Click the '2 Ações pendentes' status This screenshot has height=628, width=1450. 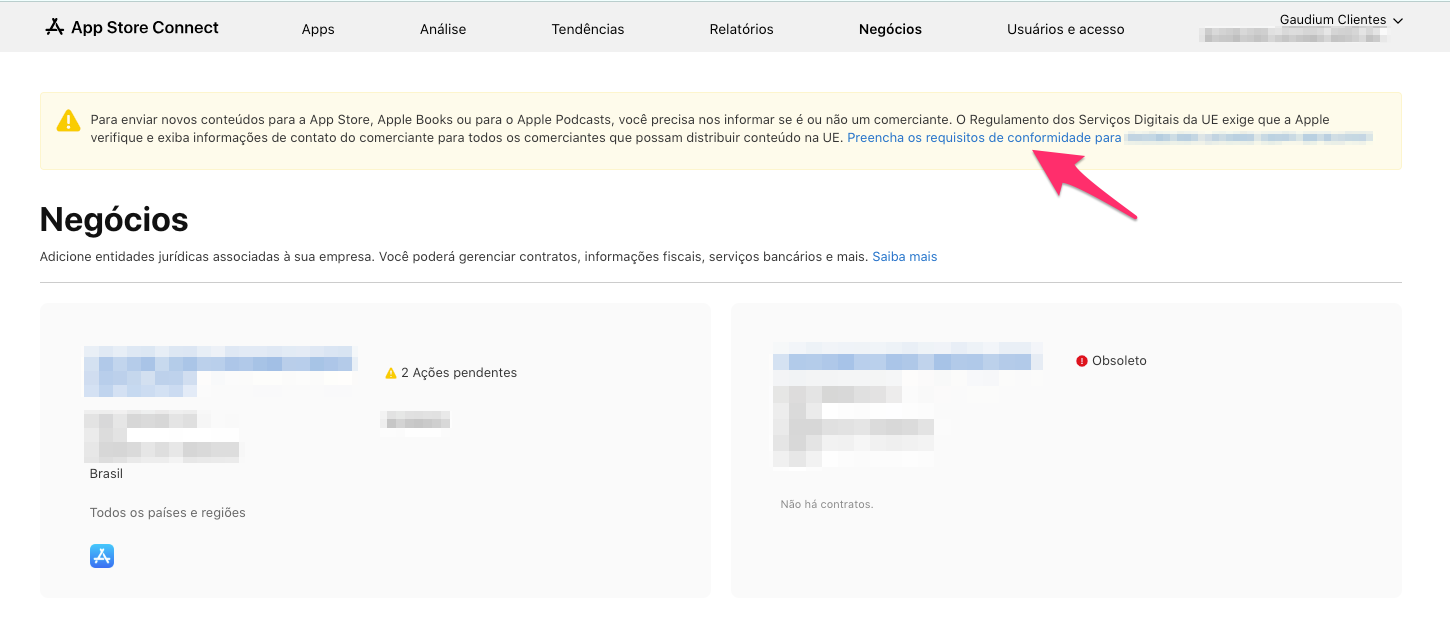pos(459,373)
